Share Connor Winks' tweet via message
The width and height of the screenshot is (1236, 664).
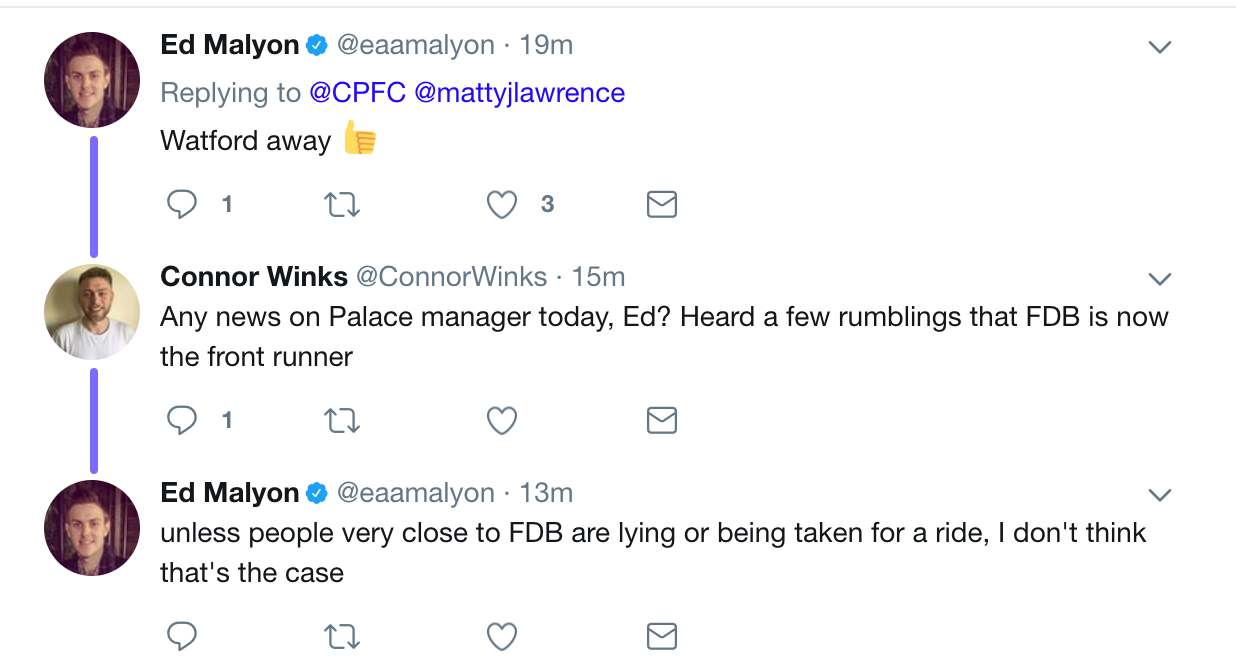click(x=662, y=421)
